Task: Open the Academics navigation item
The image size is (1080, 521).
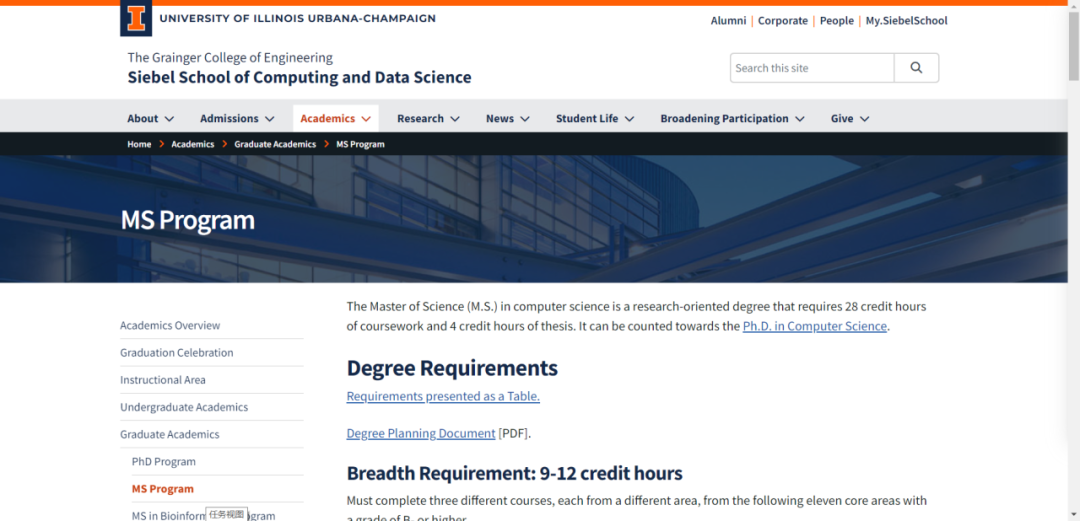Action: tap(327, 119)
